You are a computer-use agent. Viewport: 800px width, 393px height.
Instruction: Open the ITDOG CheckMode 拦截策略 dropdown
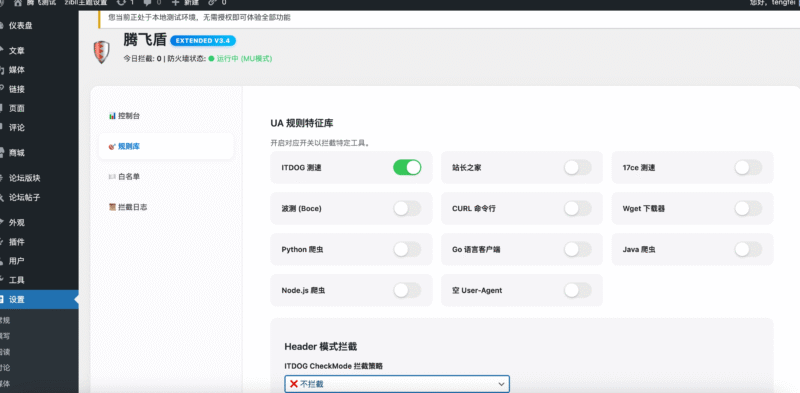(x=397, y=384)
